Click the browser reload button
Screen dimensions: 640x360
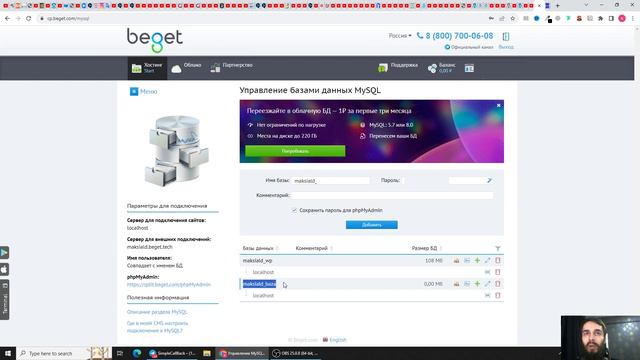[28, 18]
